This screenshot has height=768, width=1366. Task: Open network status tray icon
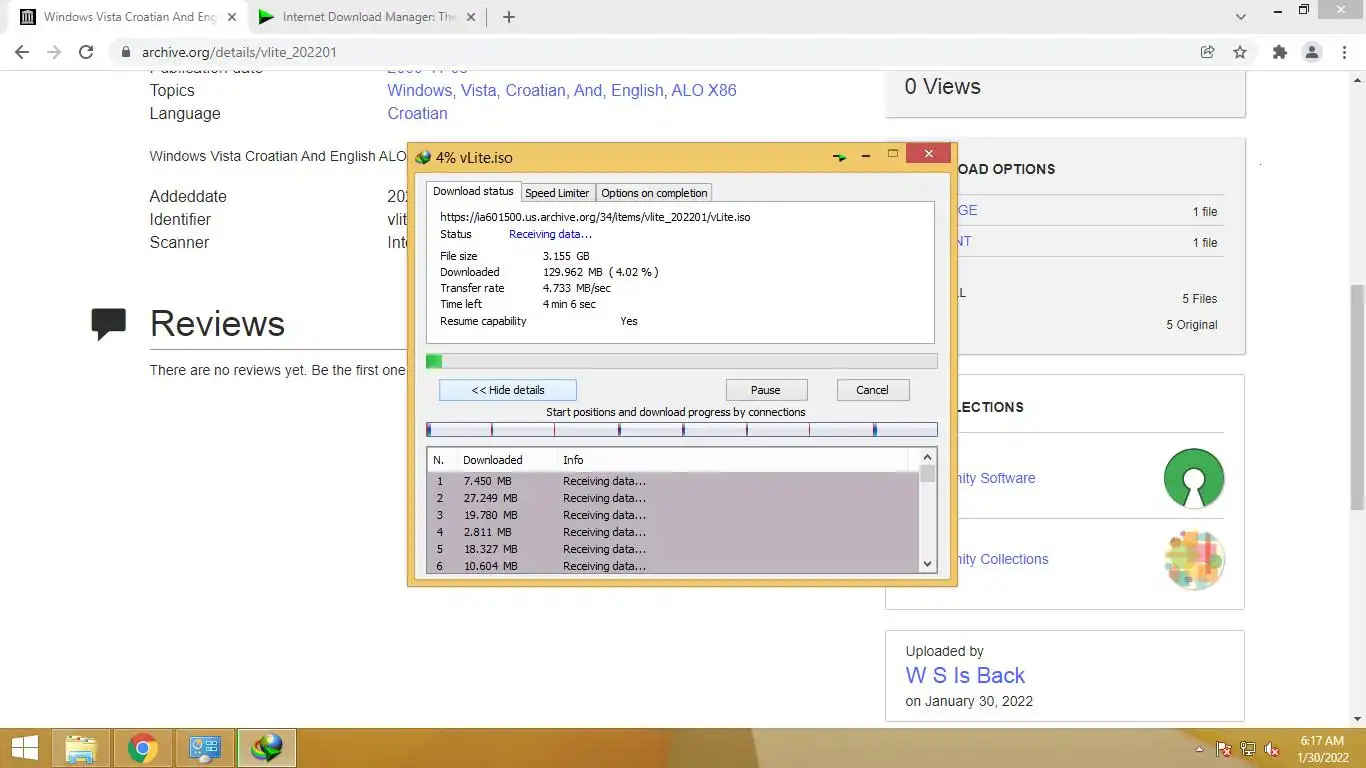[1248, 749]
